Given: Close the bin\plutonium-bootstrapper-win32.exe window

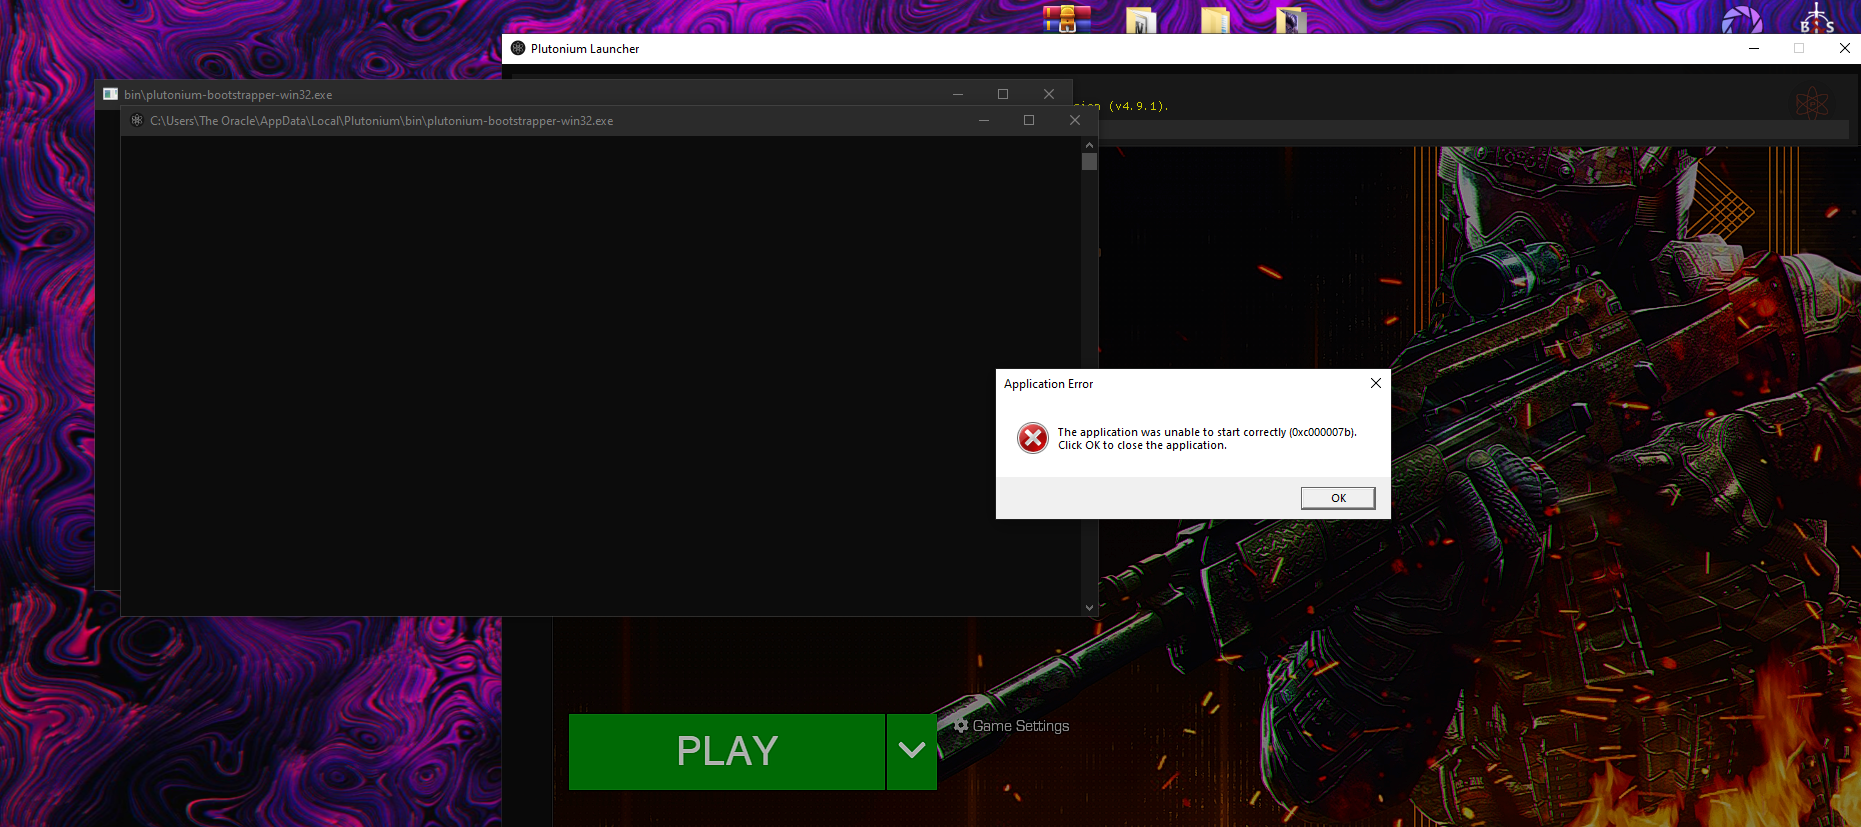Looking at the screenshot, I should [x=1049, y=94].
